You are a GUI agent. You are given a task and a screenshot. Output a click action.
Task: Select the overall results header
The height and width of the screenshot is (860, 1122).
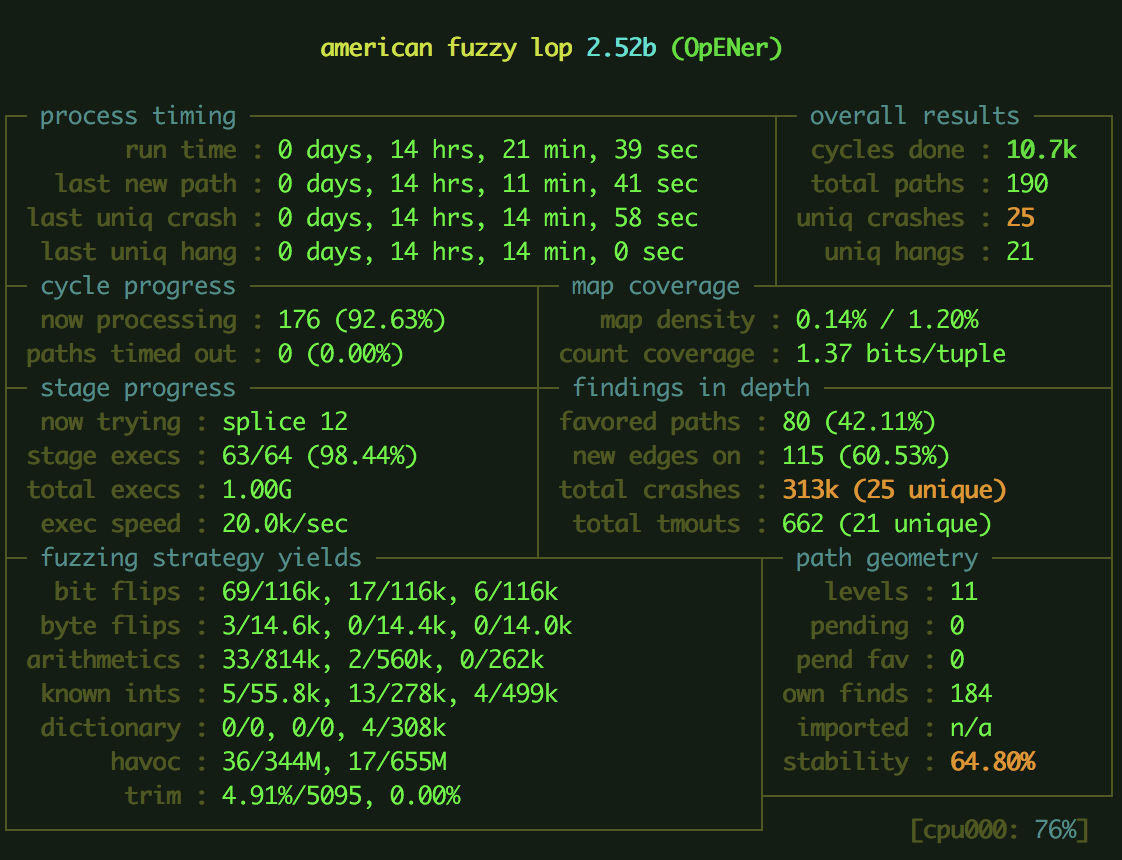point(917,115)
